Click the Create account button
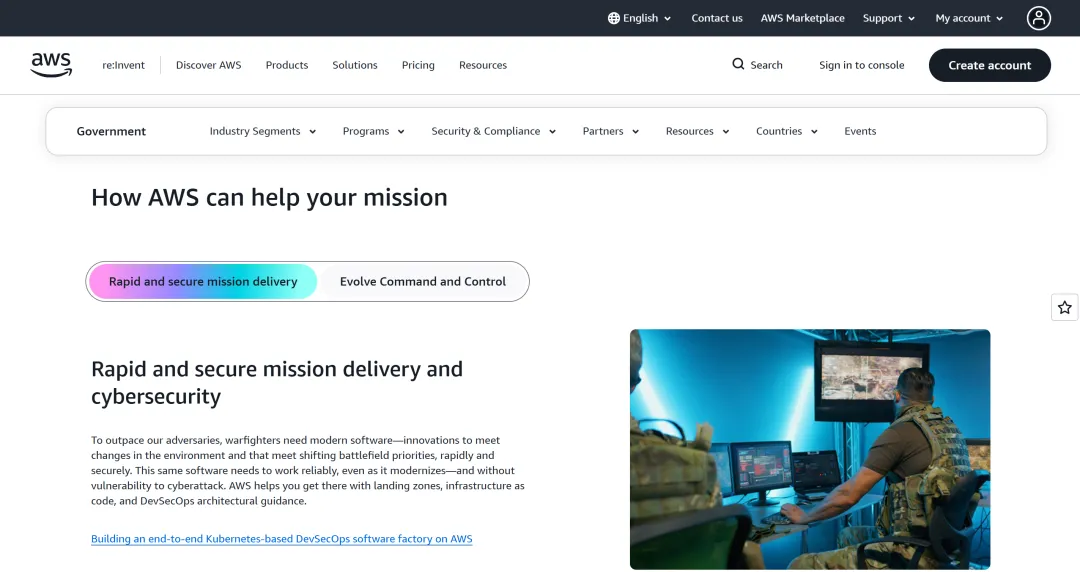This screenshot has height=572, width=1080. point(990,65)
